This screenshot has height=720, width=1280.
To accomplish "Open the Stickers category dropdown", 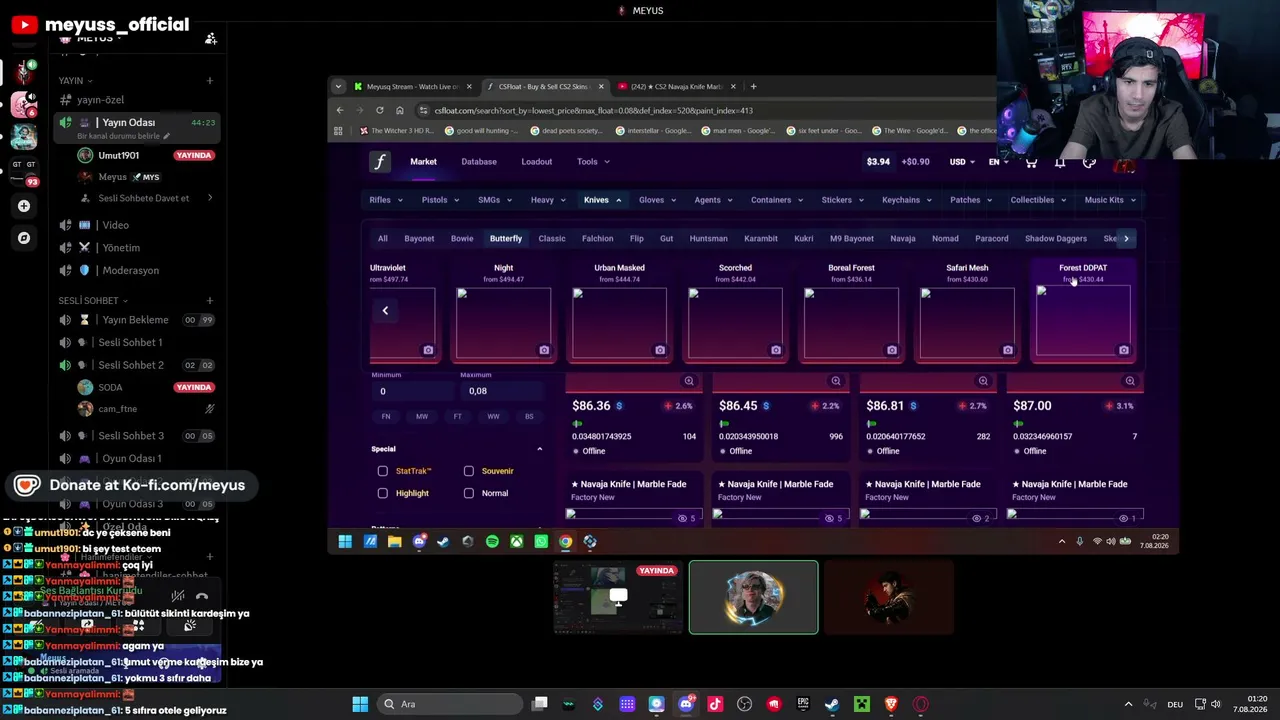I will pyautogui.click(x=843, y=200).
